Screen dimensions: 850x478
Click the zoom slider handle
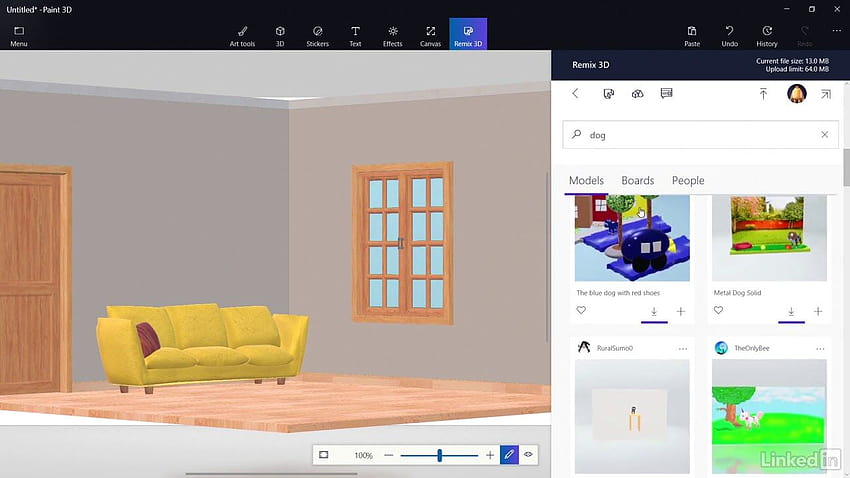[x=440, y=455]
